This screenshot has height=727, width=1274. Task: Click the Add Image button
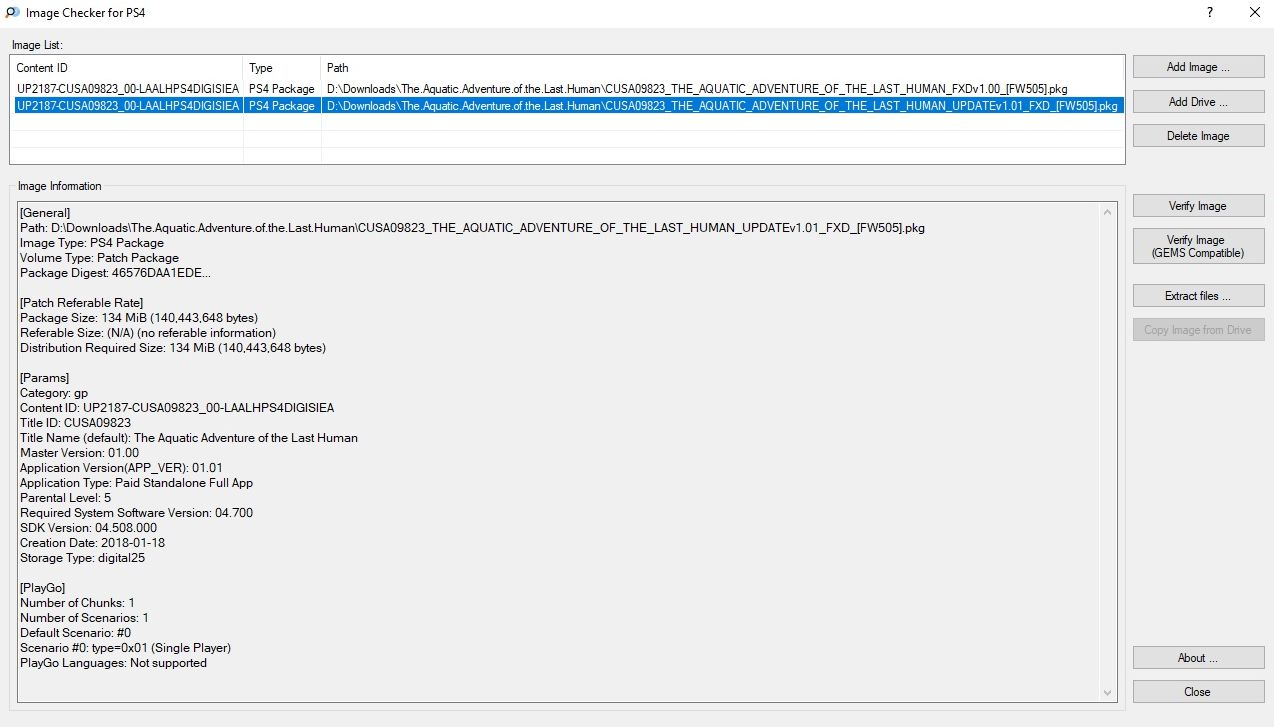(1198, 67)
